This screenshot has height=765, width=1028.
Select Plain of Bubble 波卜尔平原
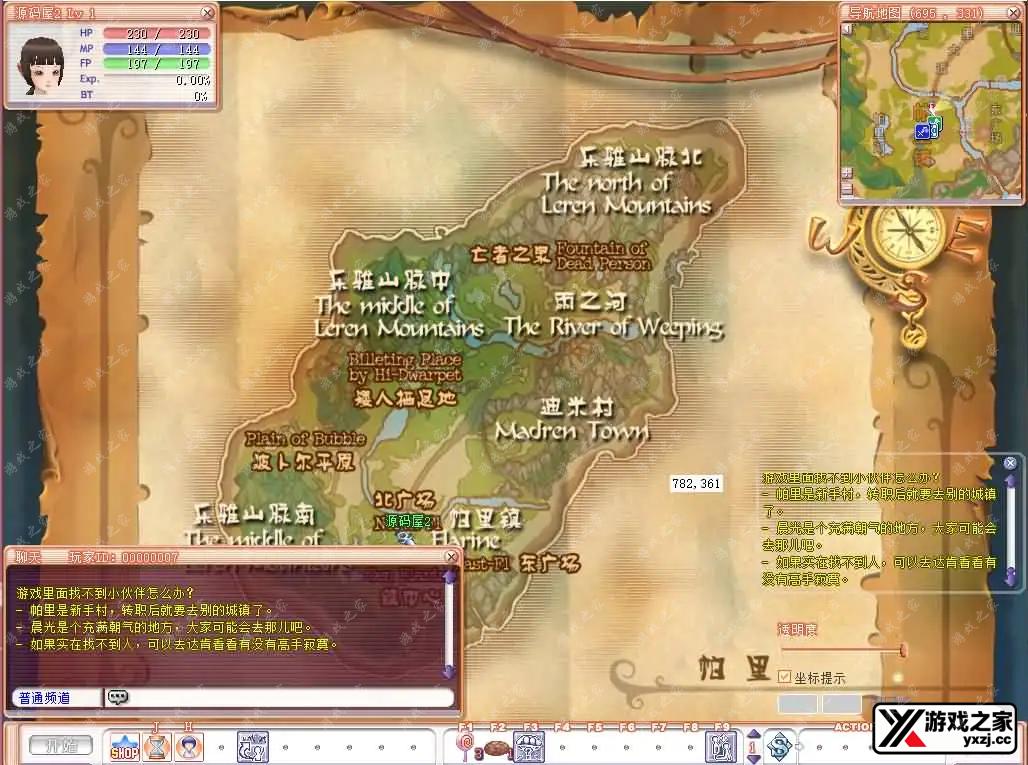[x=305, y=451]
